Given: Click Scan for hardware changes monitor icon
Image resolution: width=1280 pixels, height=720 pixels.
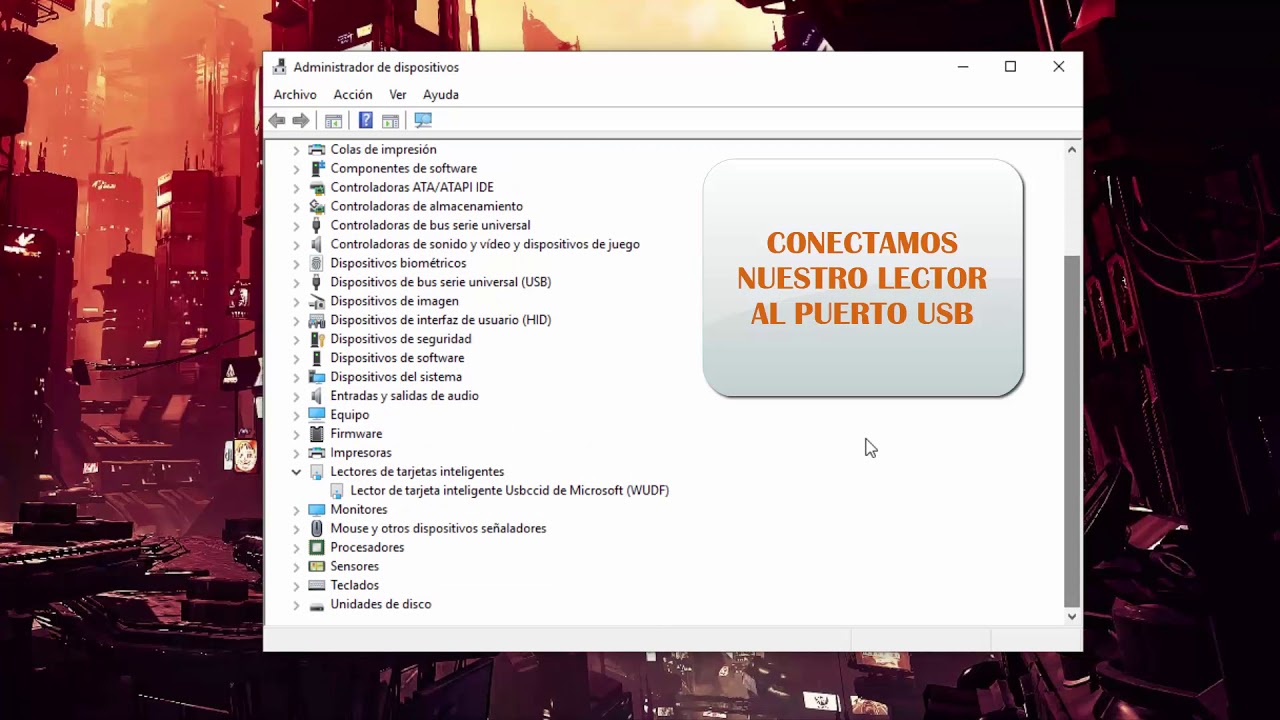Looking at the screenshot, I should click(x=423, y=120).
